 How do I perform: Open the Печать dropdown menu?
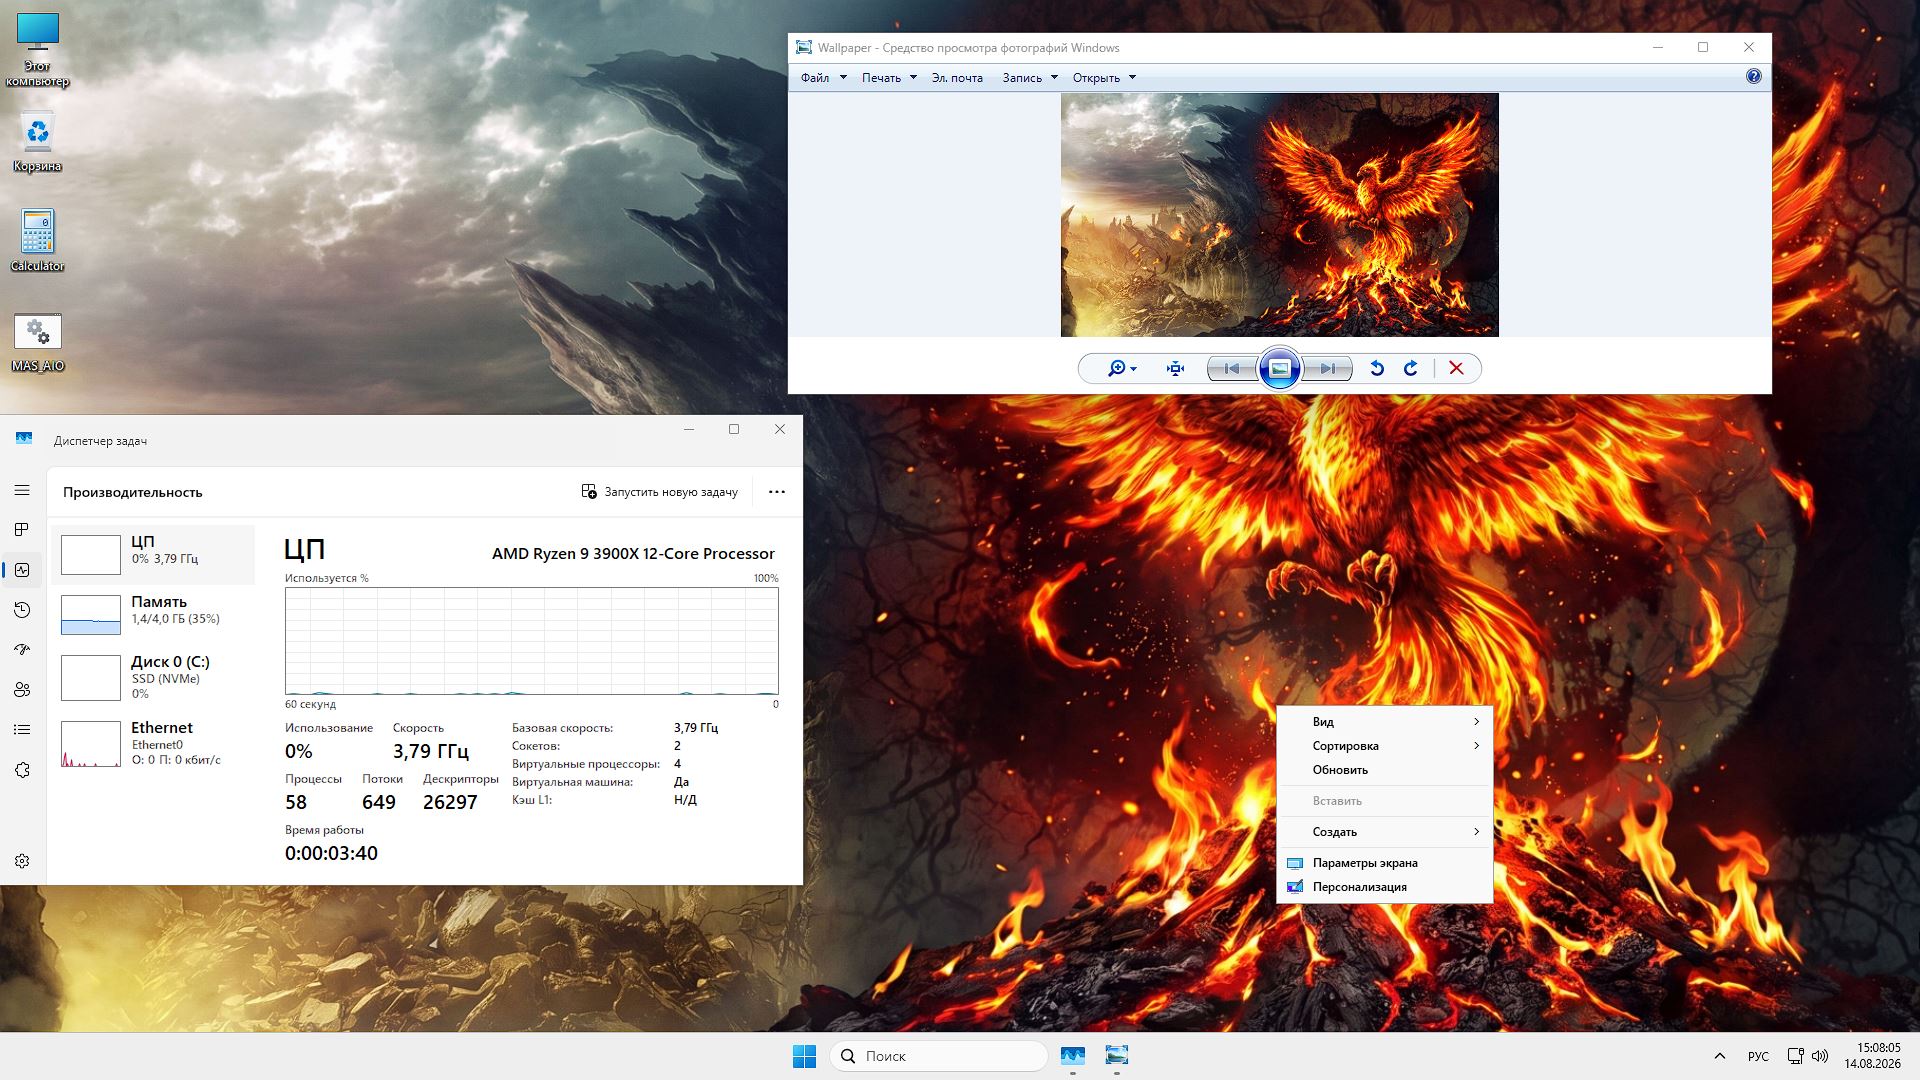click(x=889, y=78)
